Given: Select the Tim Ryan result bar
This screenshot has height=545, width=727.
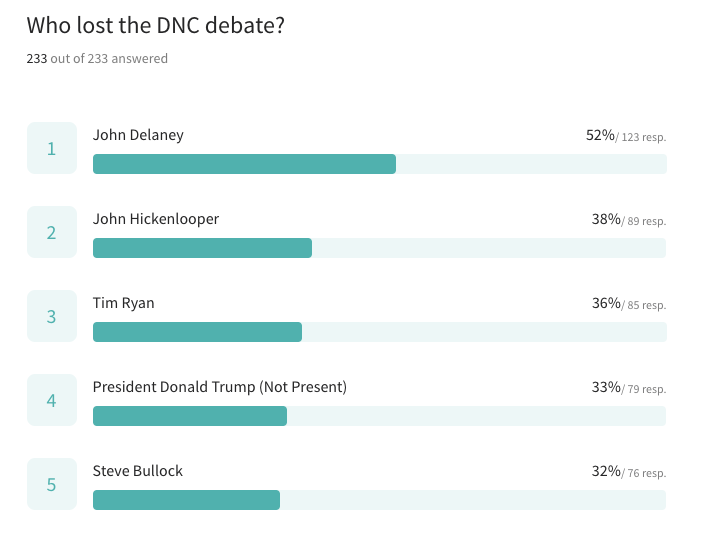Looking at the screenshot, I should (x=380, y=332).
